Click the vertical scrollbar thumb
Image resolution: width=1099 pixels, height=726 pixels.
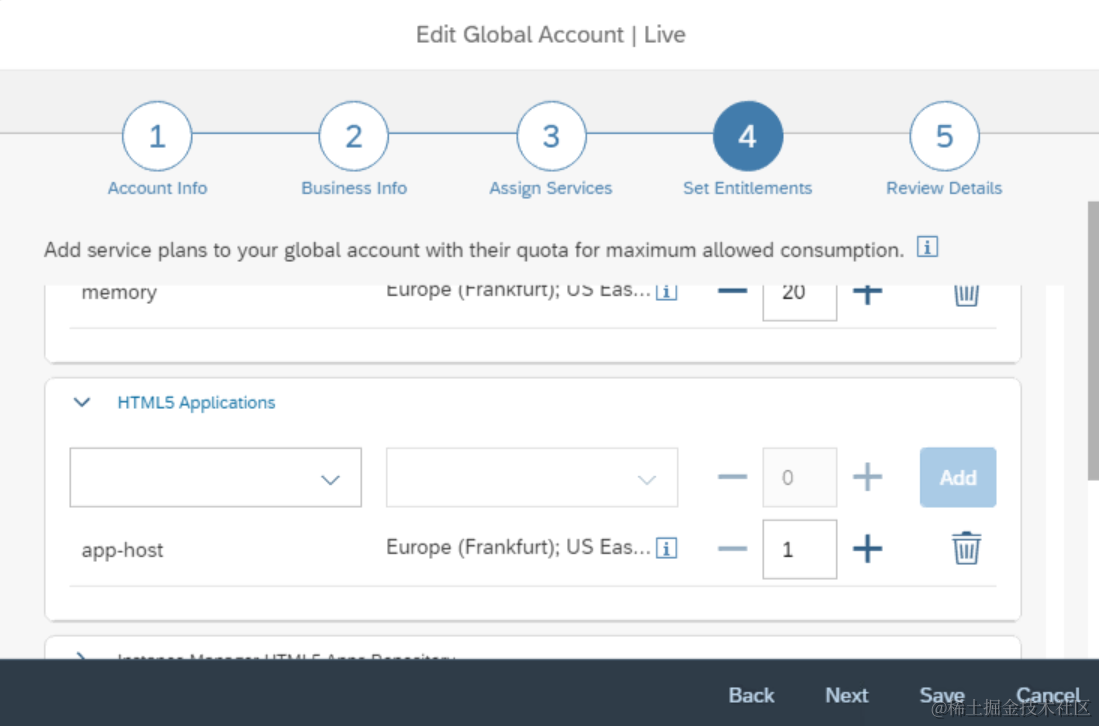point(1093,341)
